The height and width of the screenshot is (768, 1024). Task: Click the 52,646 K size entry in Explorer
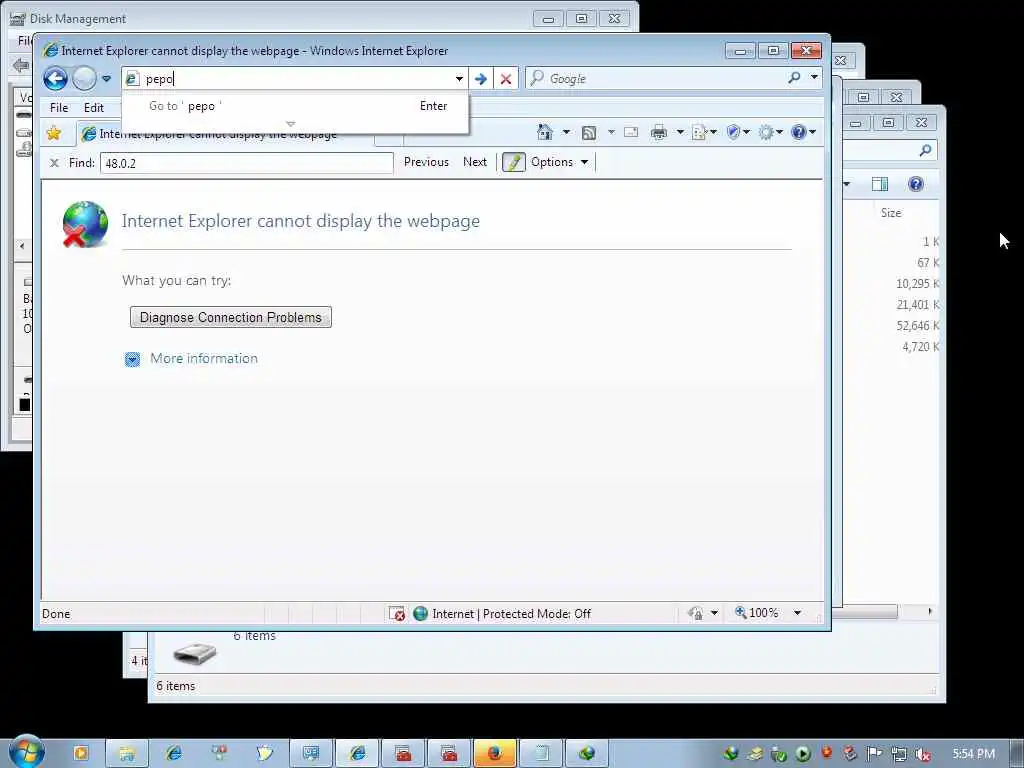tap(917, 326)
